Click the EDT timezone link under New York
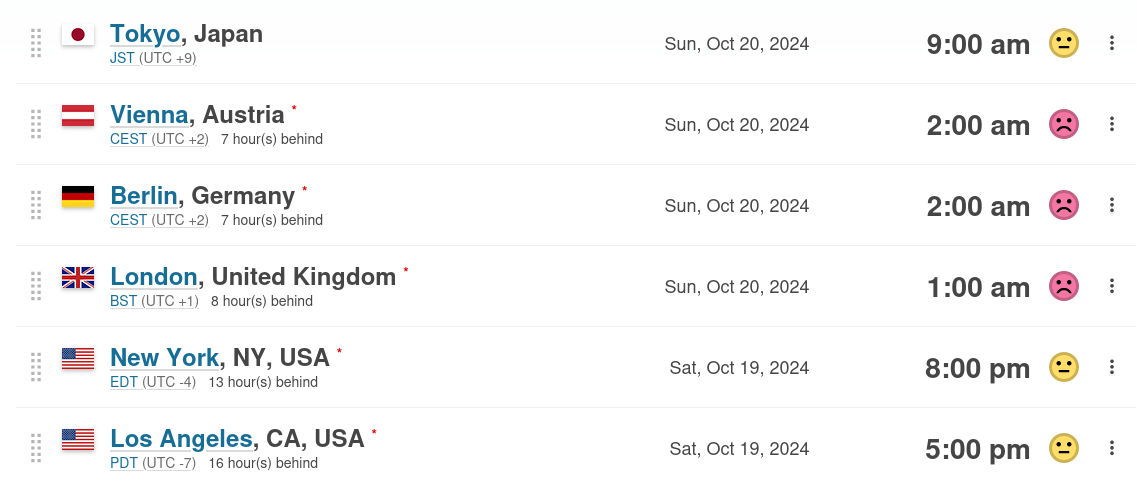The width and height of the screenshot is (1137, 496). (124, 382)
